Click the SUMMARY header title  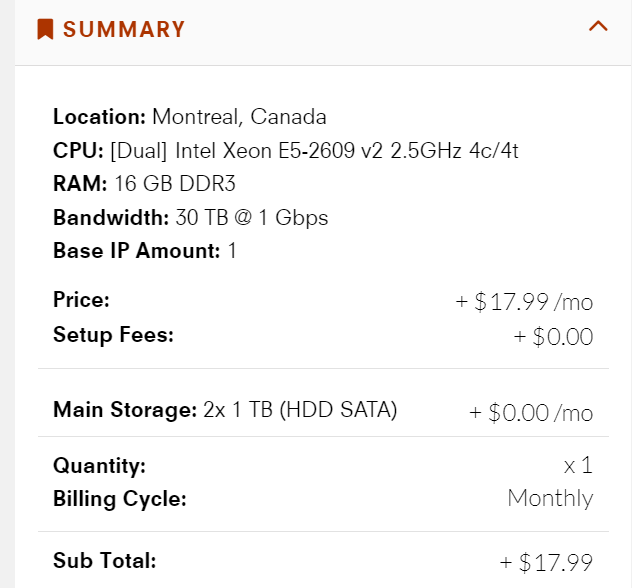point(124,29)
